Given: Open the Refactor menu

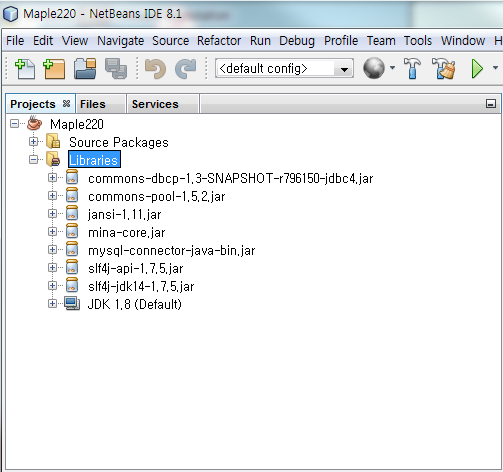Looking at the screenshot, I should point(219,41).
